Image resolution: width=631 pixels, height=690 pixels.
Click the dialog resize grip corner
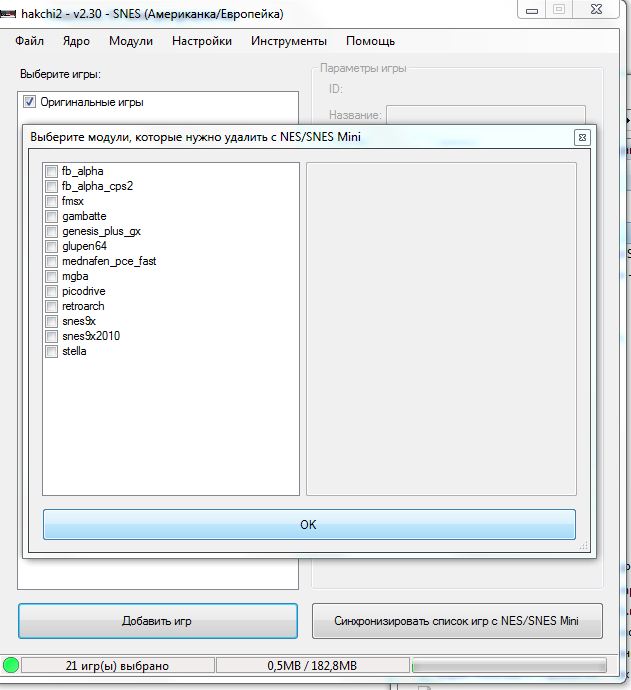(x=583, y=546)
